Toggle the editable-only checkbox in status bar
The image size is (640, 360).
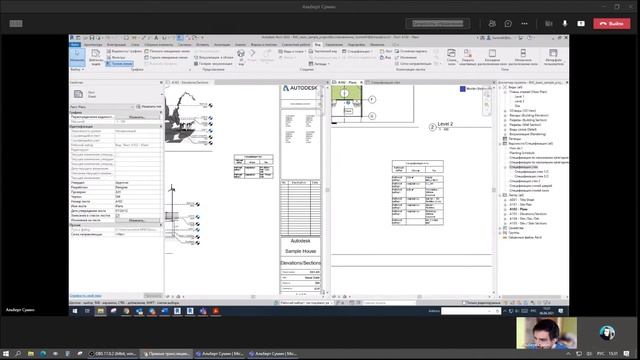pos(464,303)
